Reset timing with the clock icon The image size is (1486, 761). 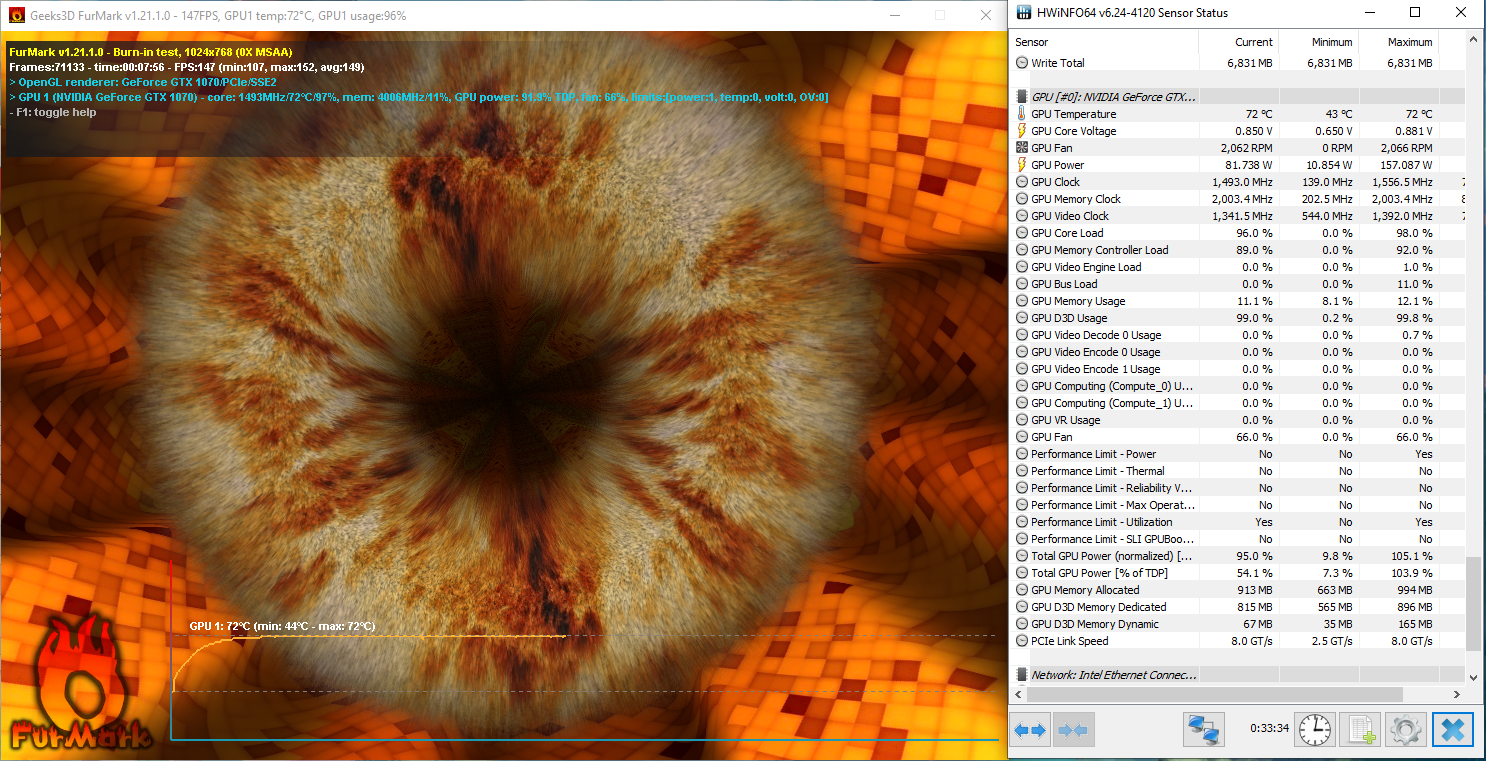click(1314, 731)
